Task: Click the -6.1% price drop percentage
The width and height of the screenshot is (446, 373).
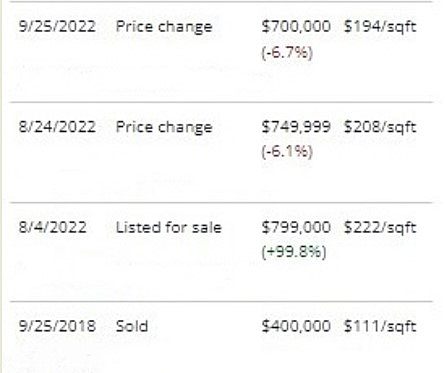Action: pos(287,152)
